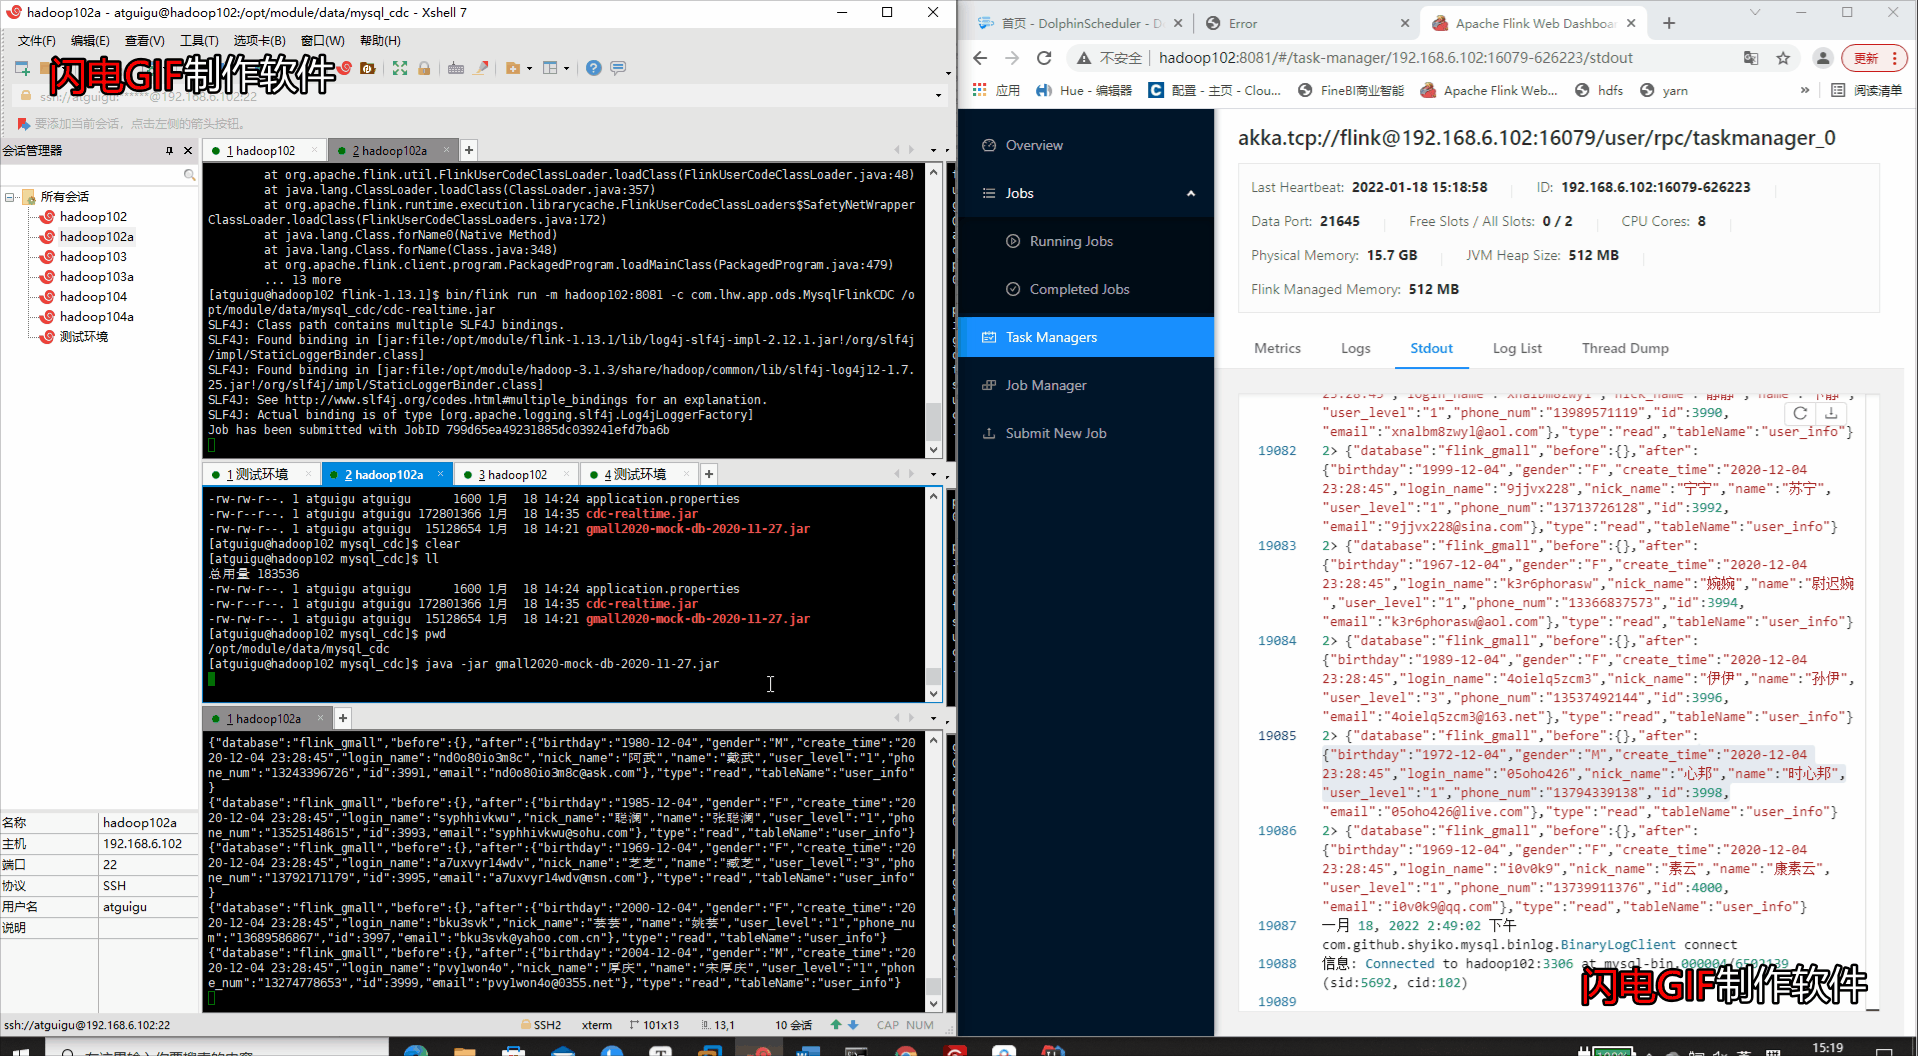
Task: Switch to the Metrics tab
Action: pos(1277,348)
